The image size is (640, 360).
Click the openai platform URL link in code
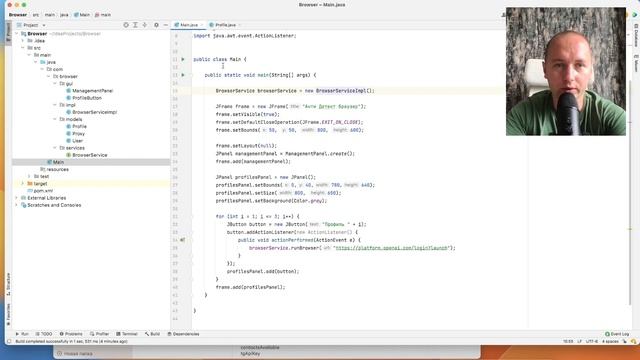[392, 248]
